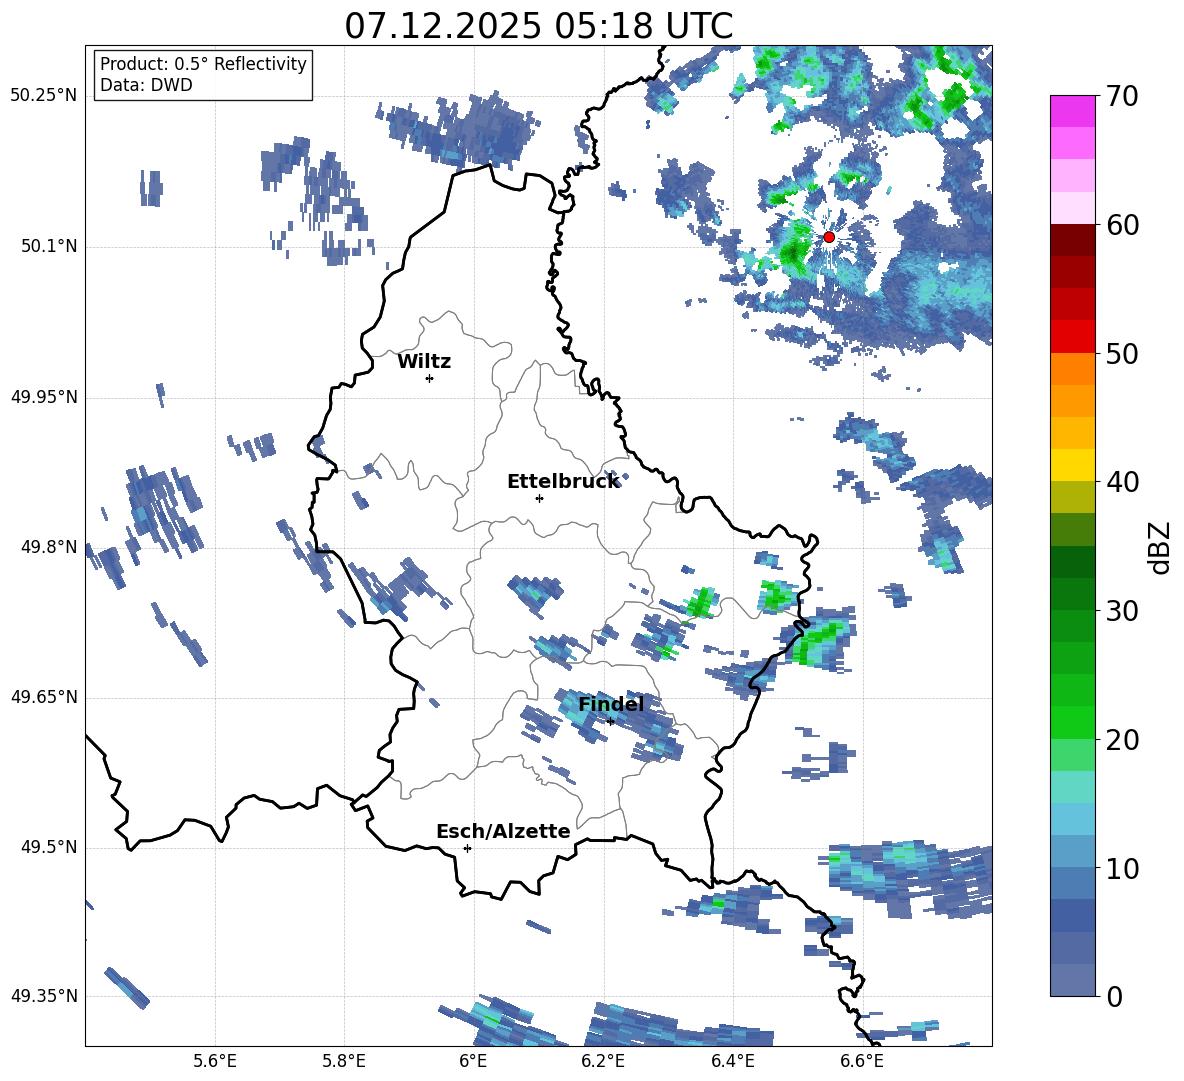Click the dBZ colorbar label
The image size is (1184, 1081).
1159,547
